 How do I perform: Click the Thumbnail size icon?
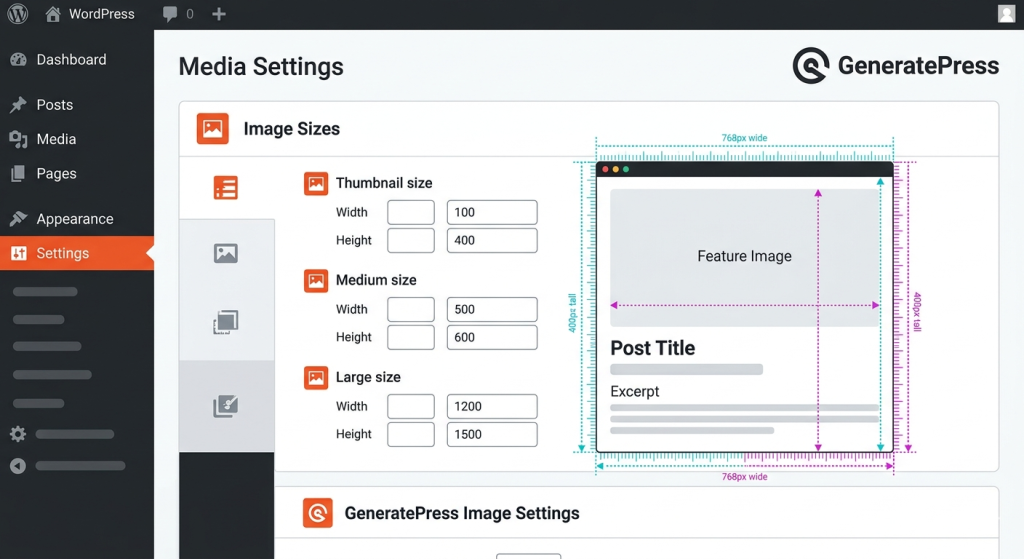316,184
